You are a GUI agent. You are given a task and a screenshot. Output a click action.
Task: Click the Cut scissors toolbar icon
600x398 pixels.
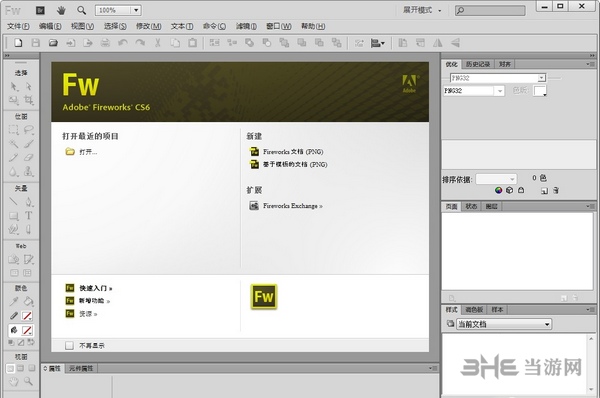(158, 43)
